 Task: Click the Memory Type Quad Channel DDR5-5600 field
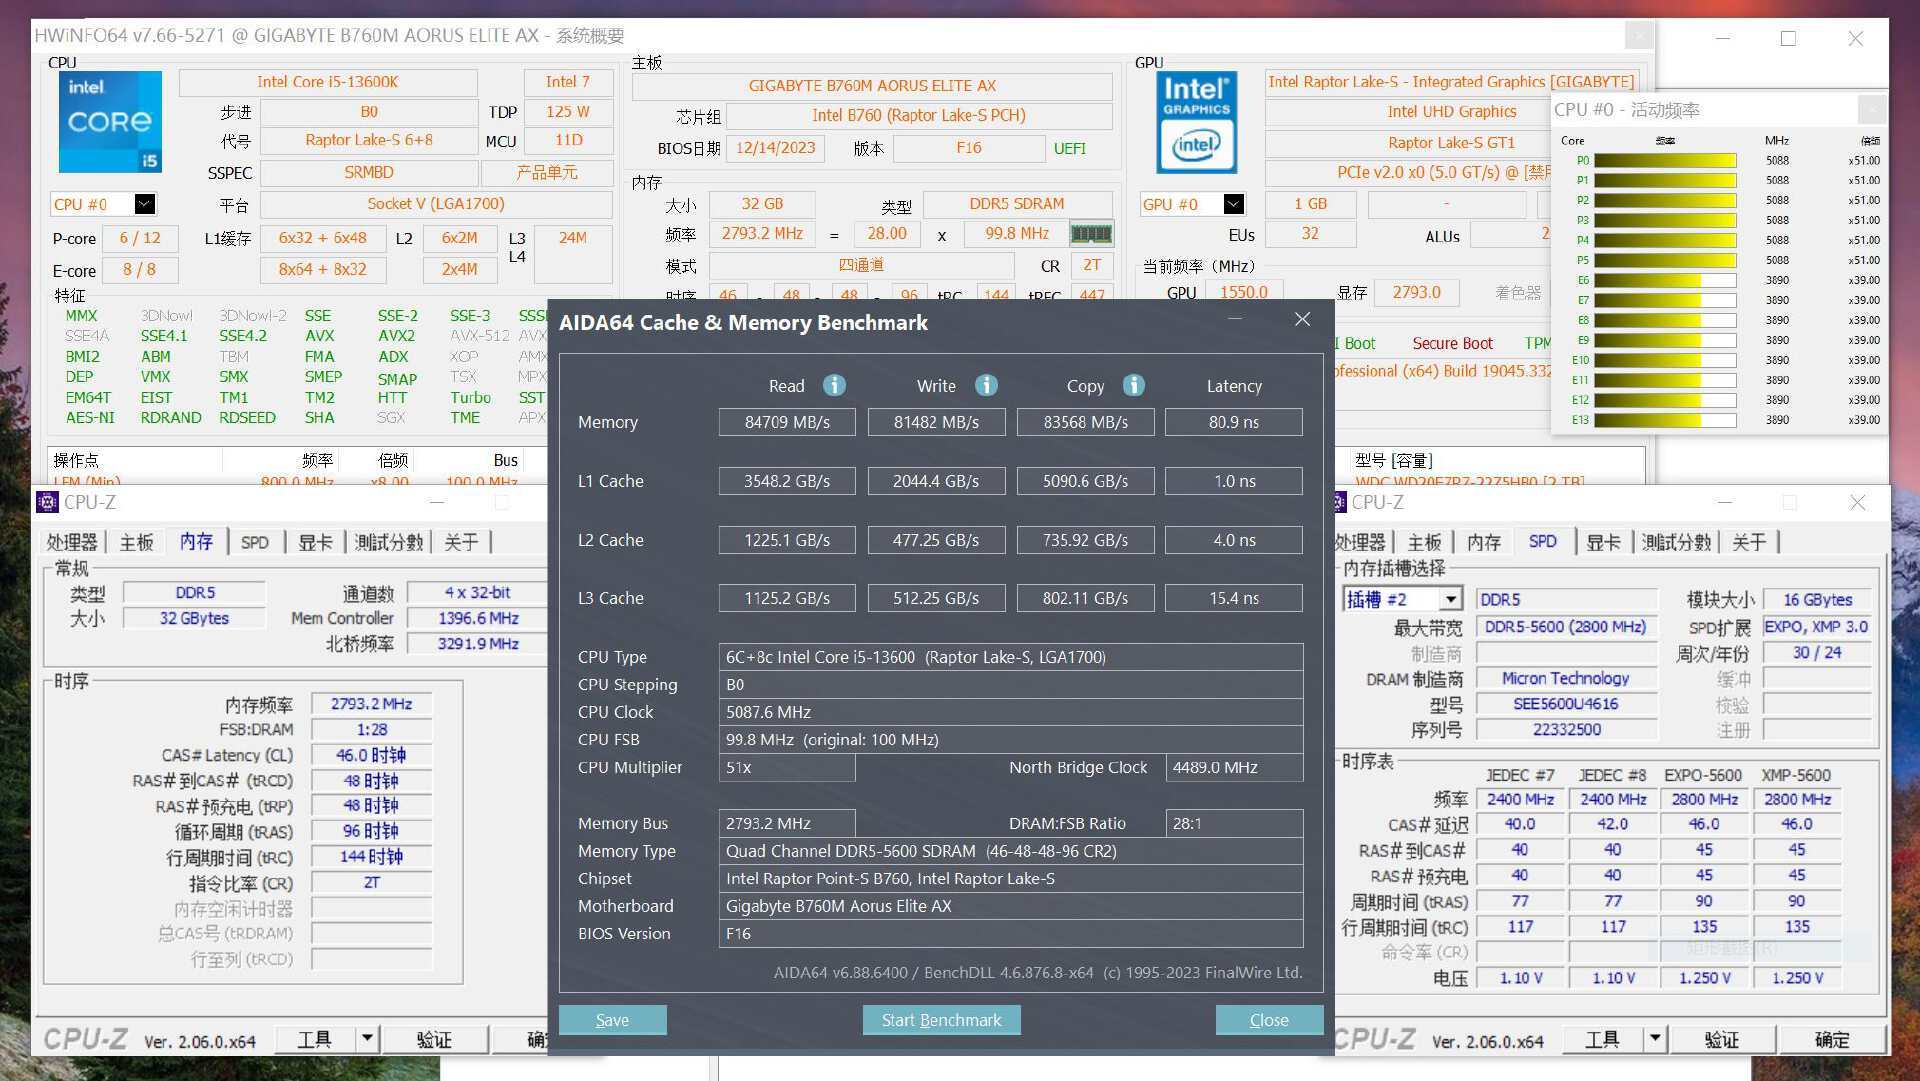click(1011, 851)
